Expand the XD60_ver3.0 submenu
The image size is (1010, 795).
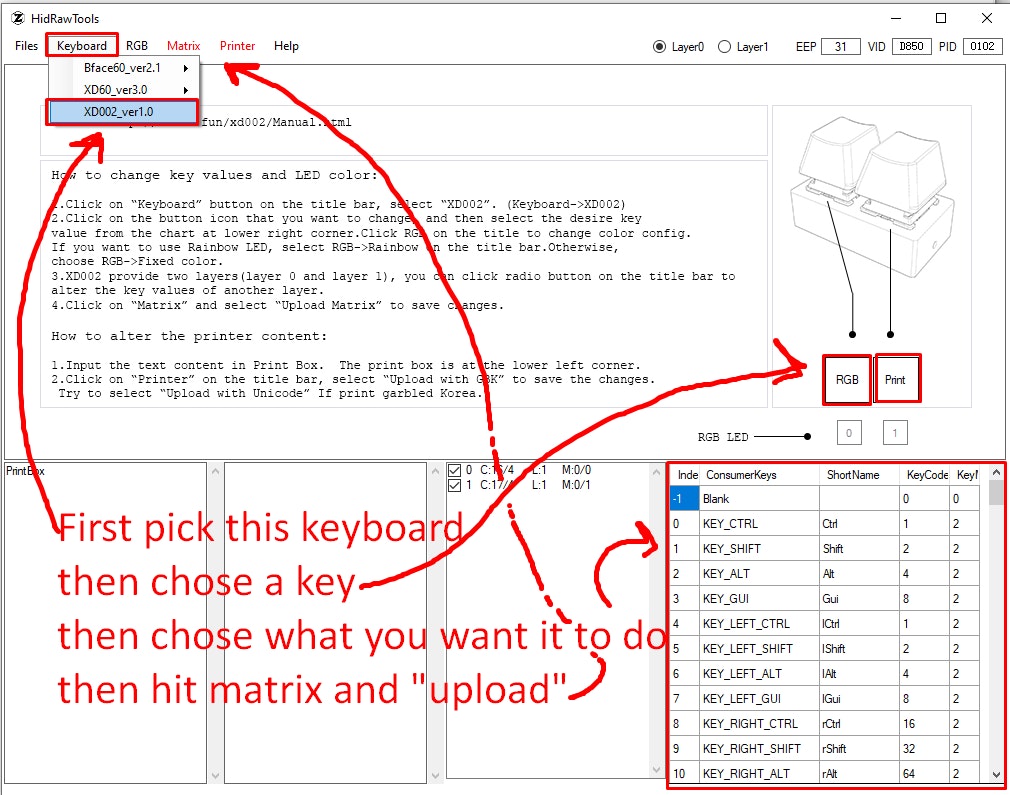tap(124, 90)
